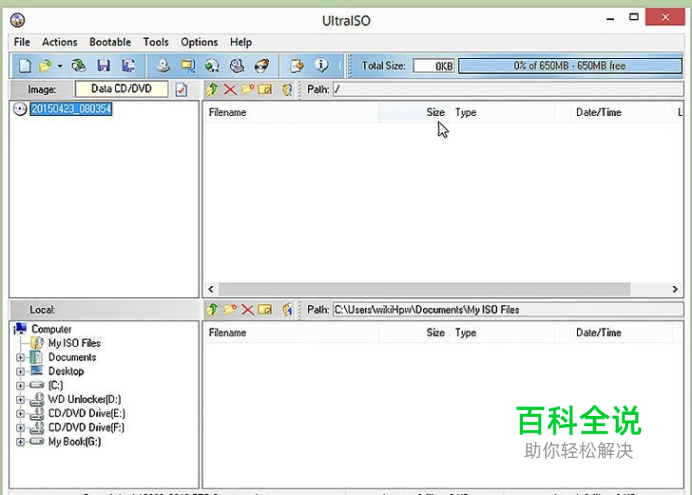The image size is (692, 495).
Task: Expand the CD/DVD Drive(F:) node
Action: 20,428
